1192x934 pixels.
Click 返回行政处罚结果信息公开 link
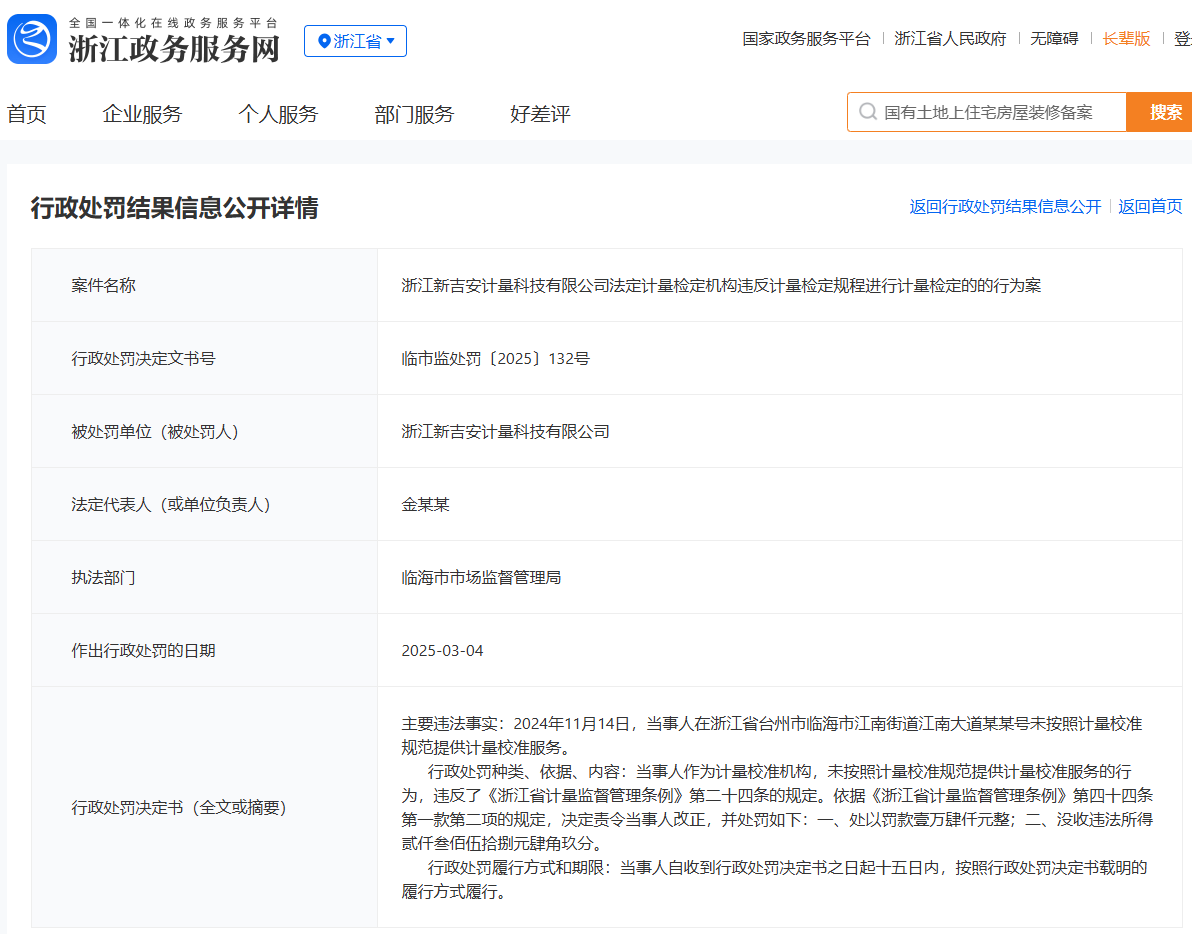1005,207
